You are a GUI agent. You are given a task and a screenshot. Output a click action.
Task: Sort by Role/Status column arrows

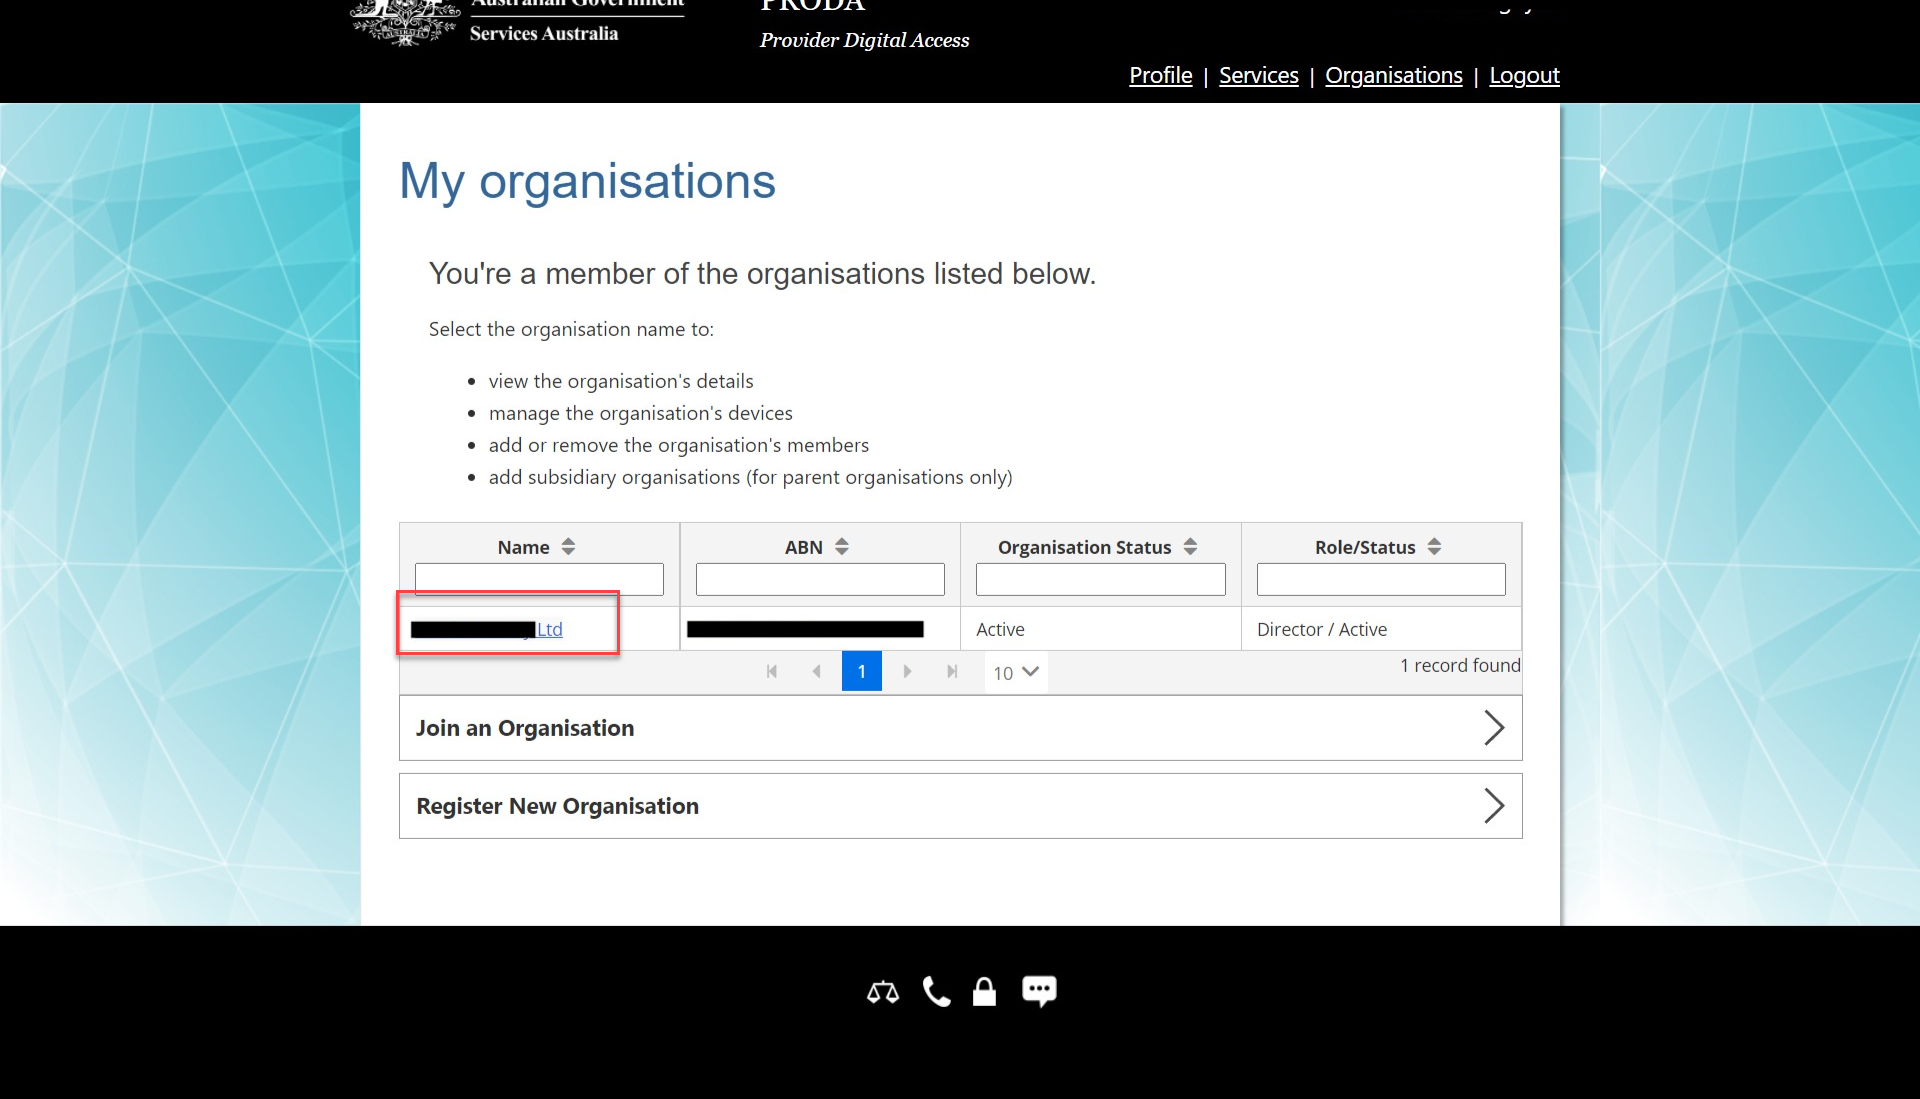coord(1434,547)
